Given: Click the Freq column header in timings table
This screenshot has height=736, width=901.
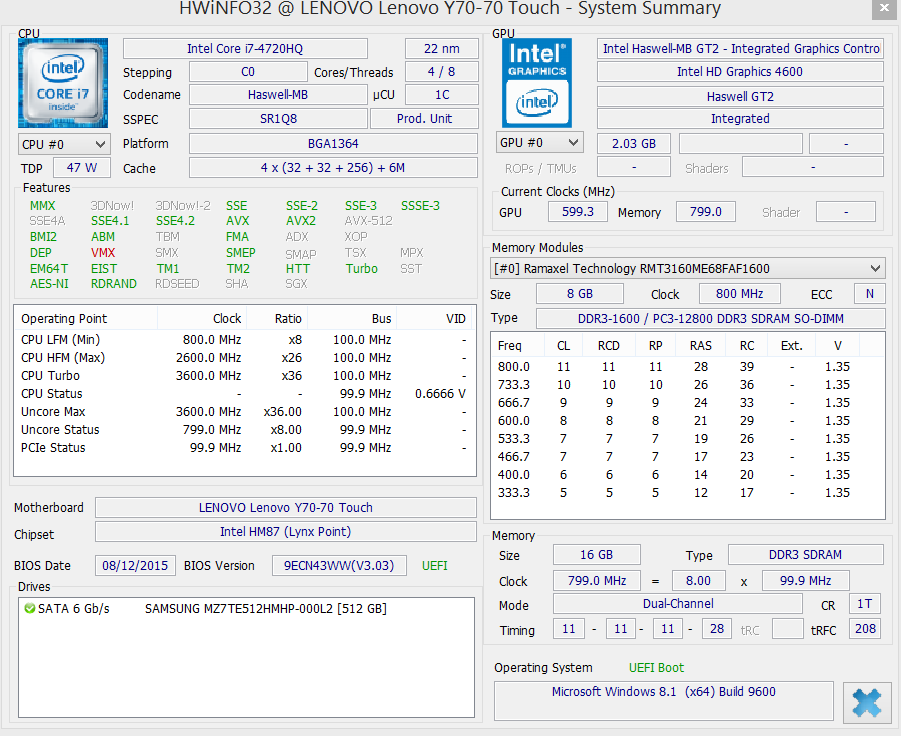Looking at the screenshot, I should tap(518, 345).
